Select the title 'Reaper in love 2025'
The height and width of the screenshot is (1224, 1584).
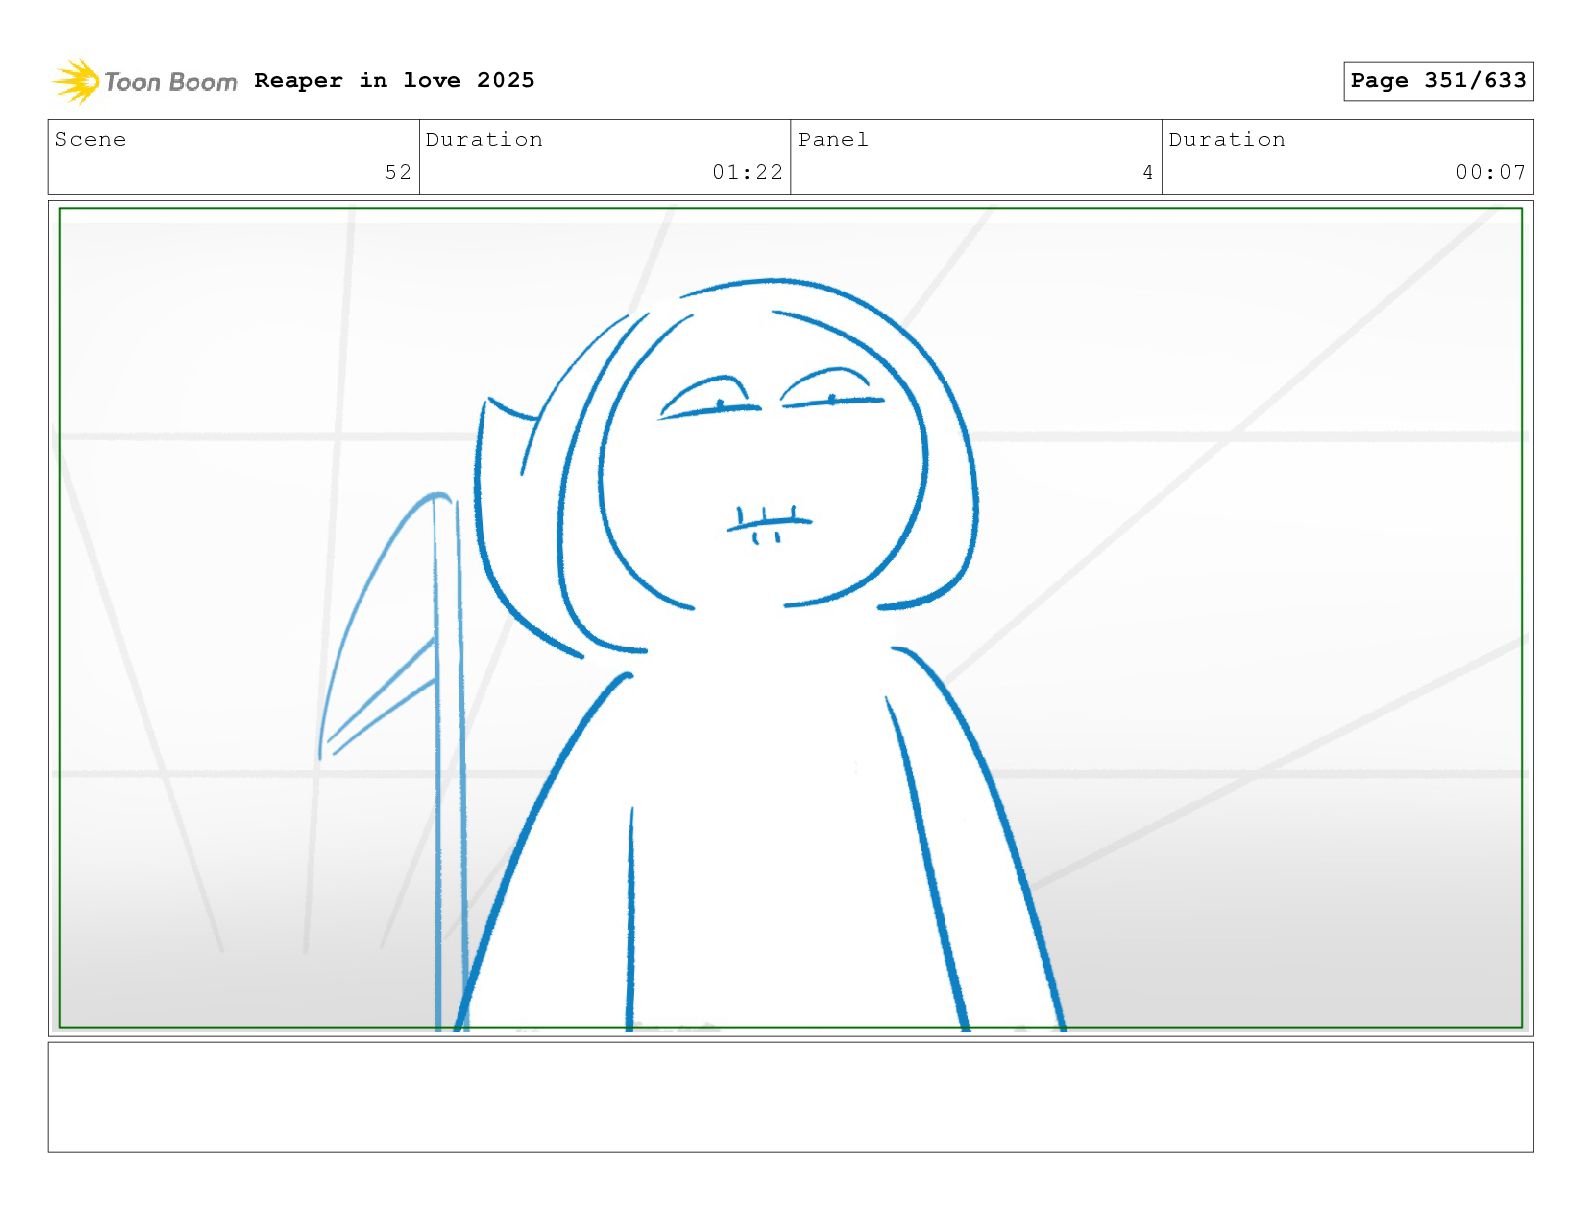pyautogui.click(x=394, y=80)
